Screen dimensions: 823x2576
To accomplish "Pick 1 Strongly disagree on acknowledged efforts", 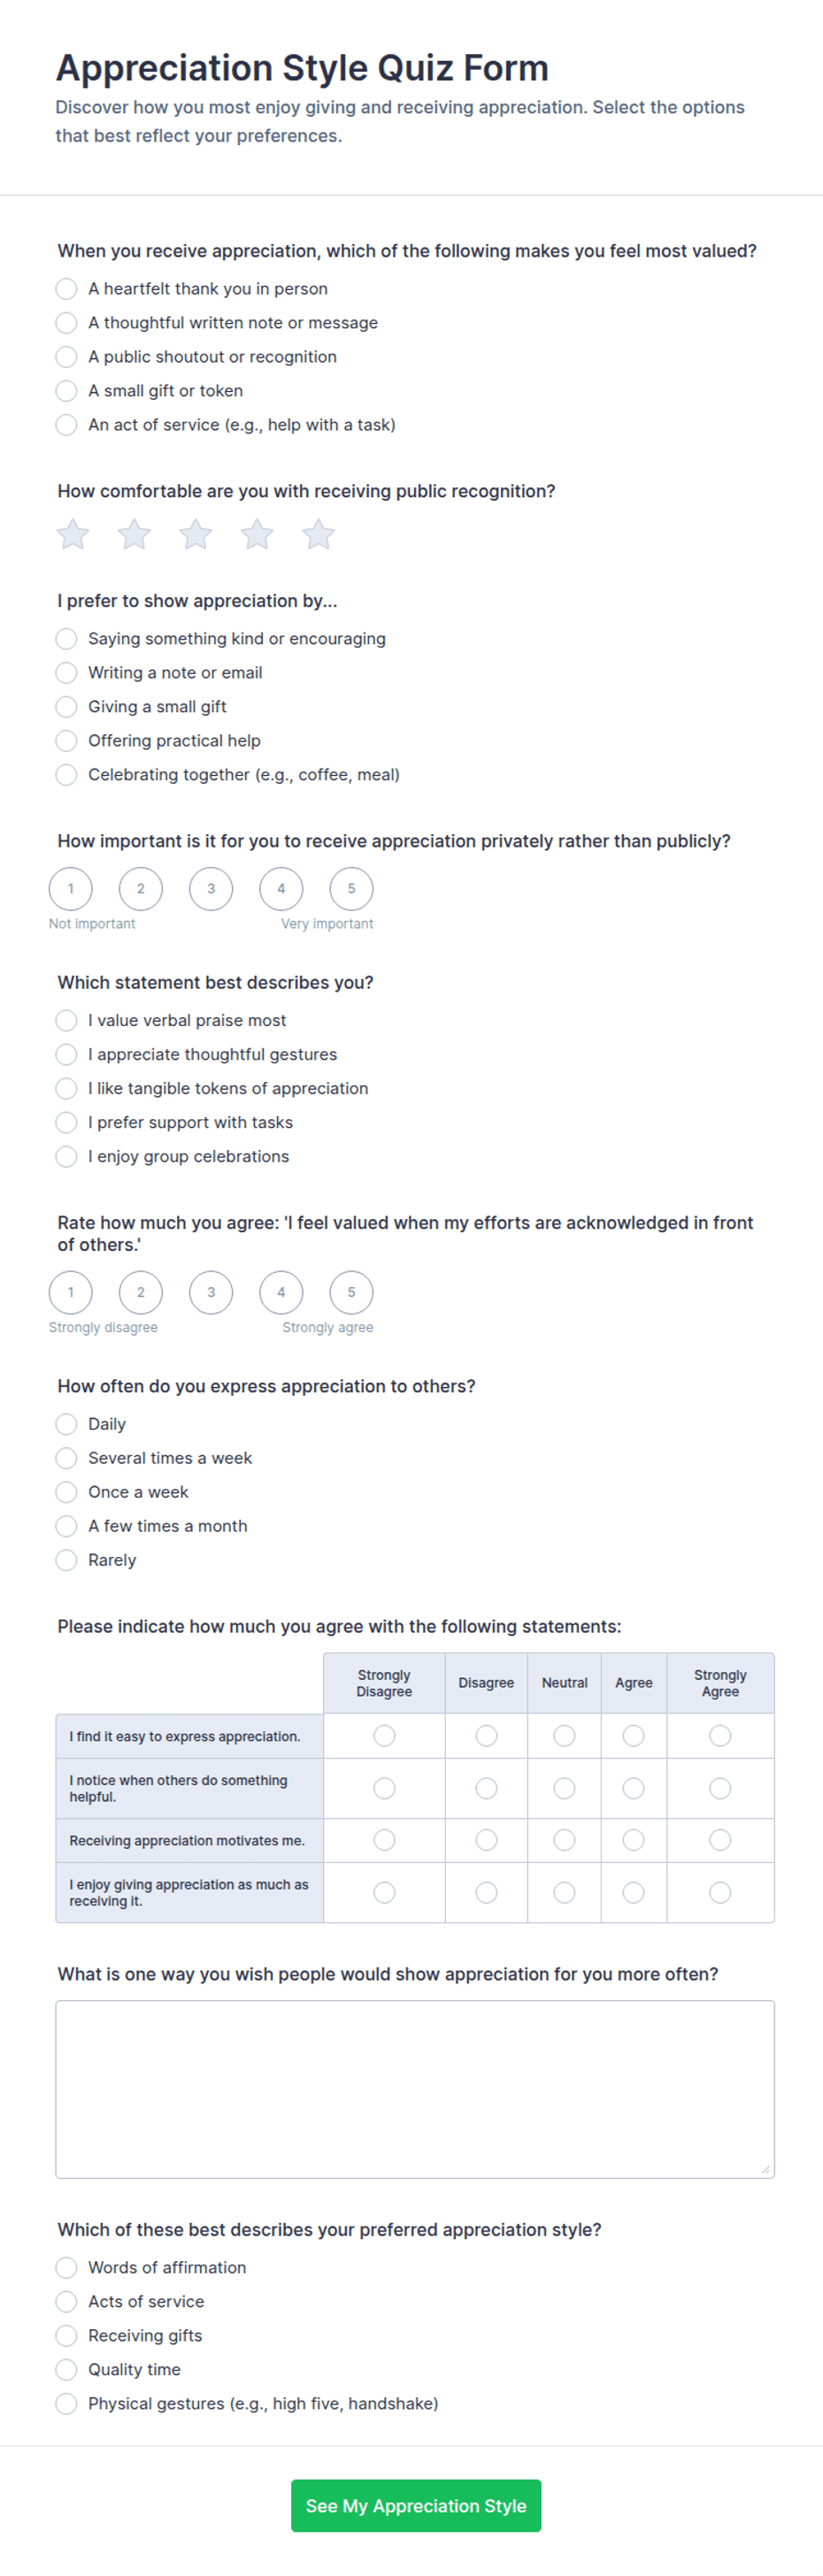I will tap(71, 1292).
